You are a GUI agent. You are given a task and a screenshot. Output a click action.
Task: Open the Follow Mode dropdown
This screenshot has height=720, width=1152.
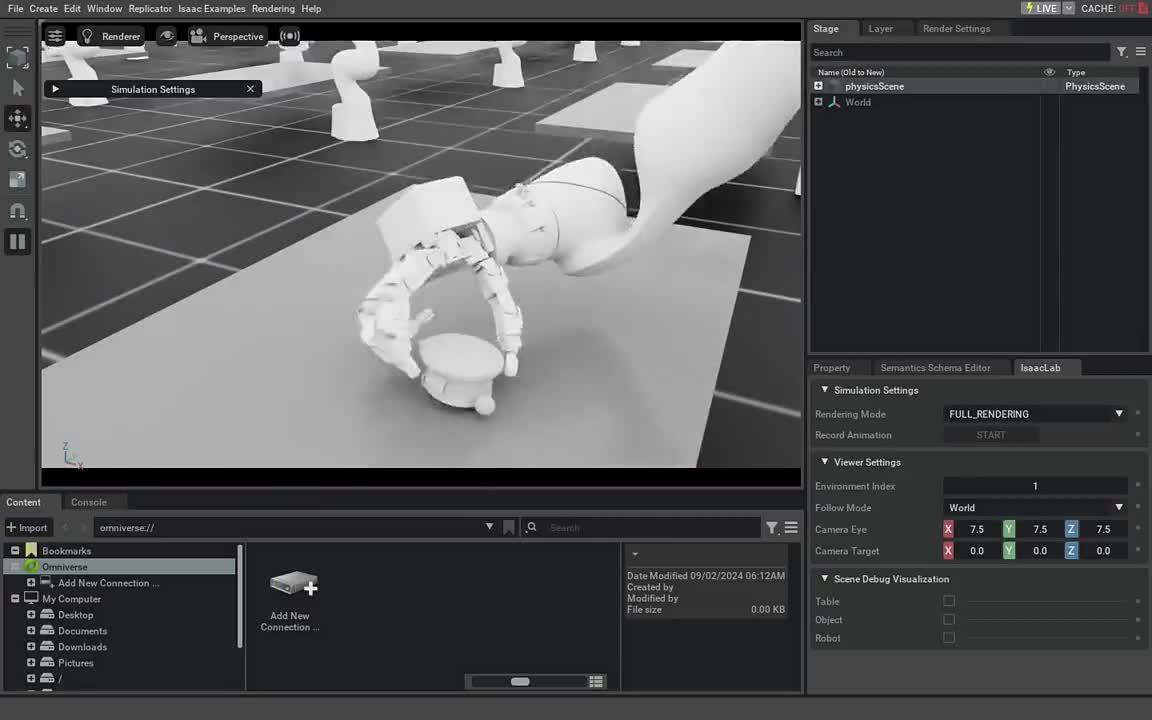1035,508
